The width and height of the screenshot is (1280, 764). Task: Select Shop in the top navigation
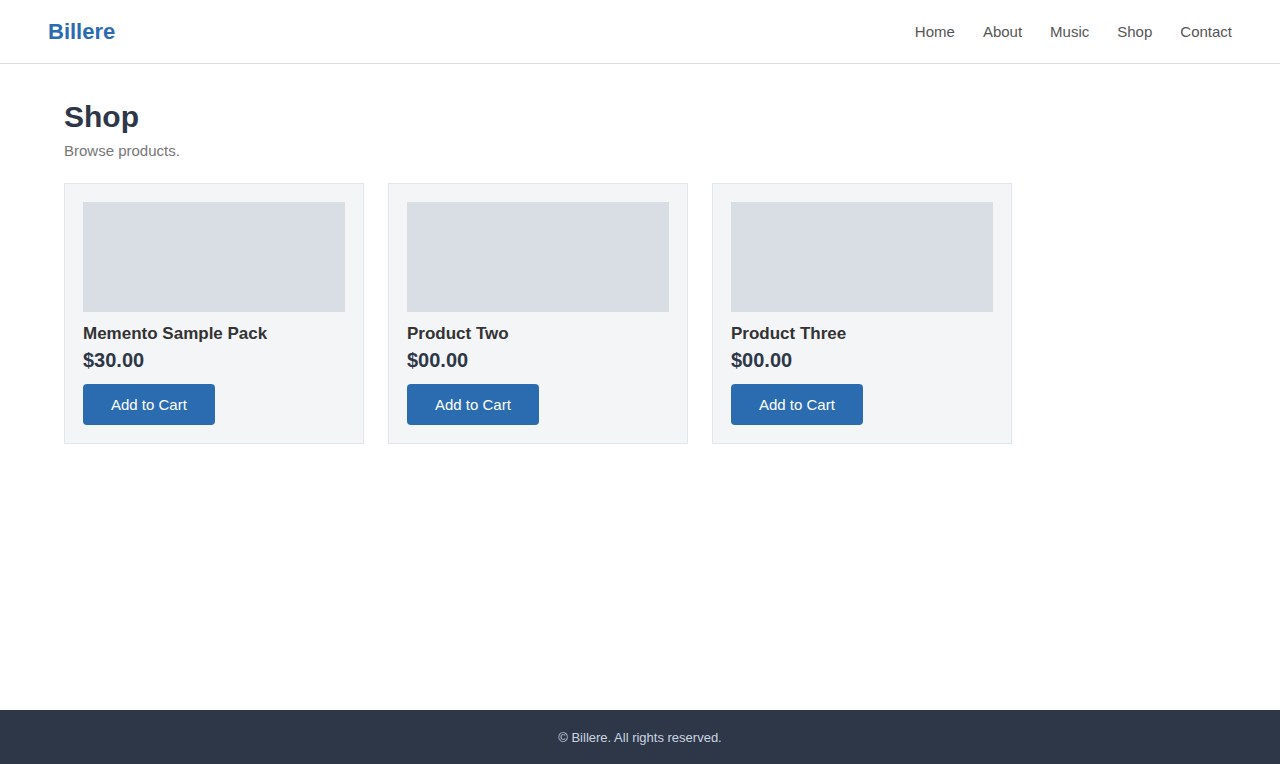(x=1134, y=32)
